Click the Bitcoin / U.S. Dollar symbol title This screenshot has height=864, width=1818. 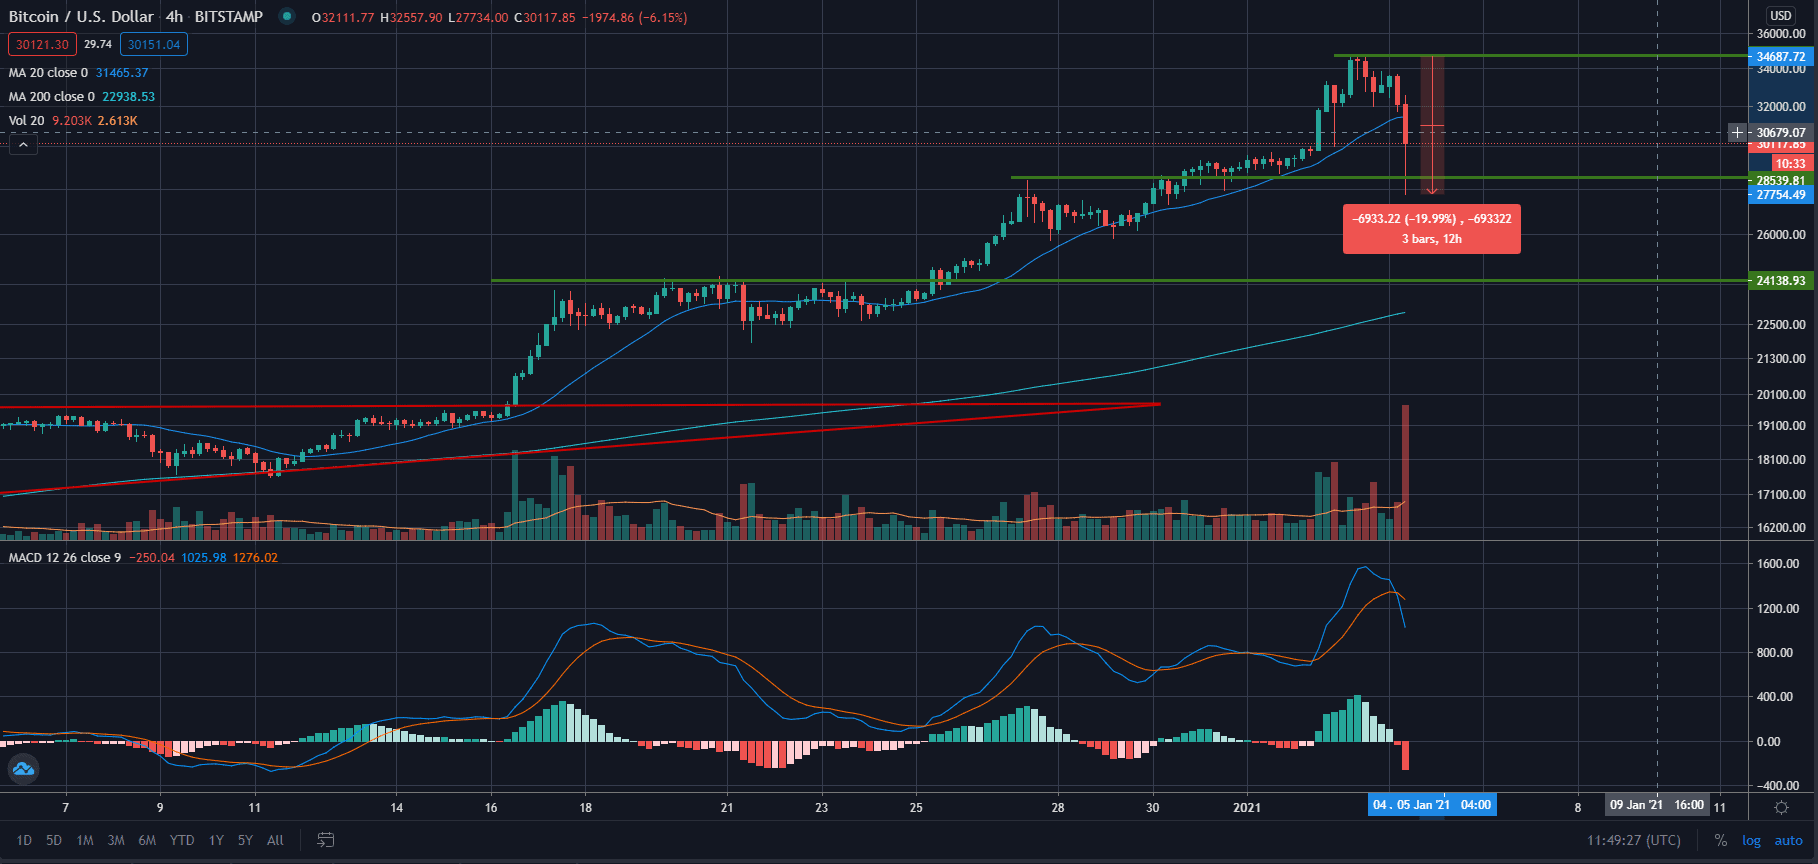(x=81, y=17)
